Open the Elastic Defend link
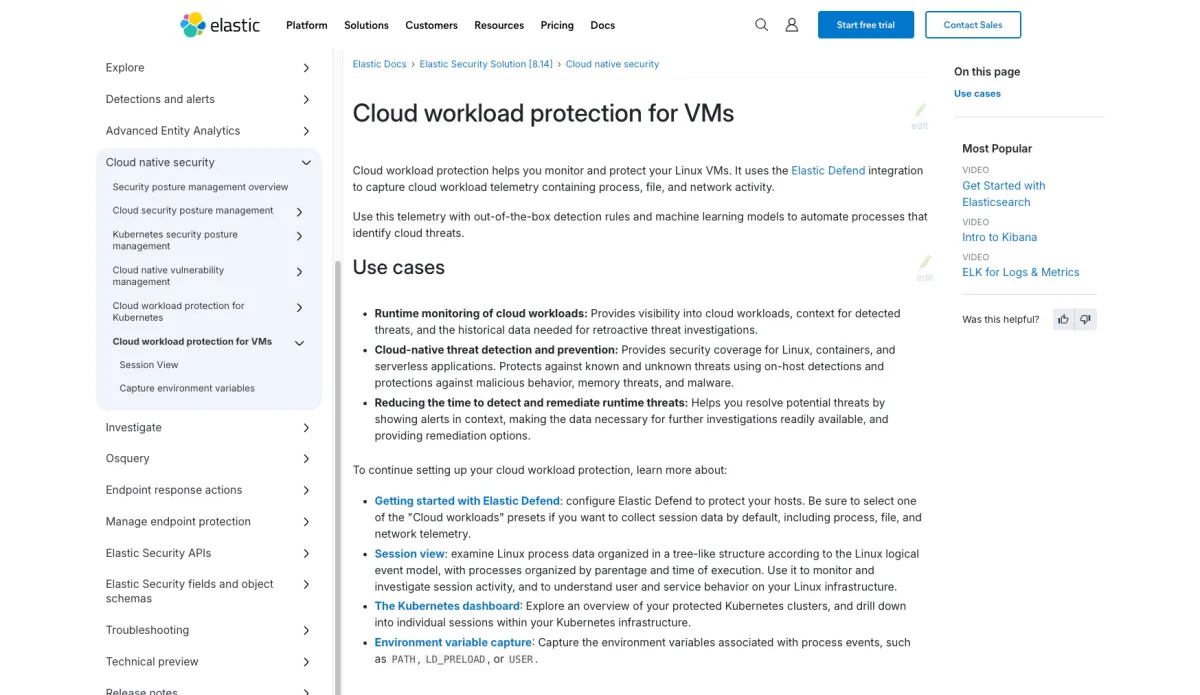Viewport: 1200px width, 695px height. tap(828, 171)
